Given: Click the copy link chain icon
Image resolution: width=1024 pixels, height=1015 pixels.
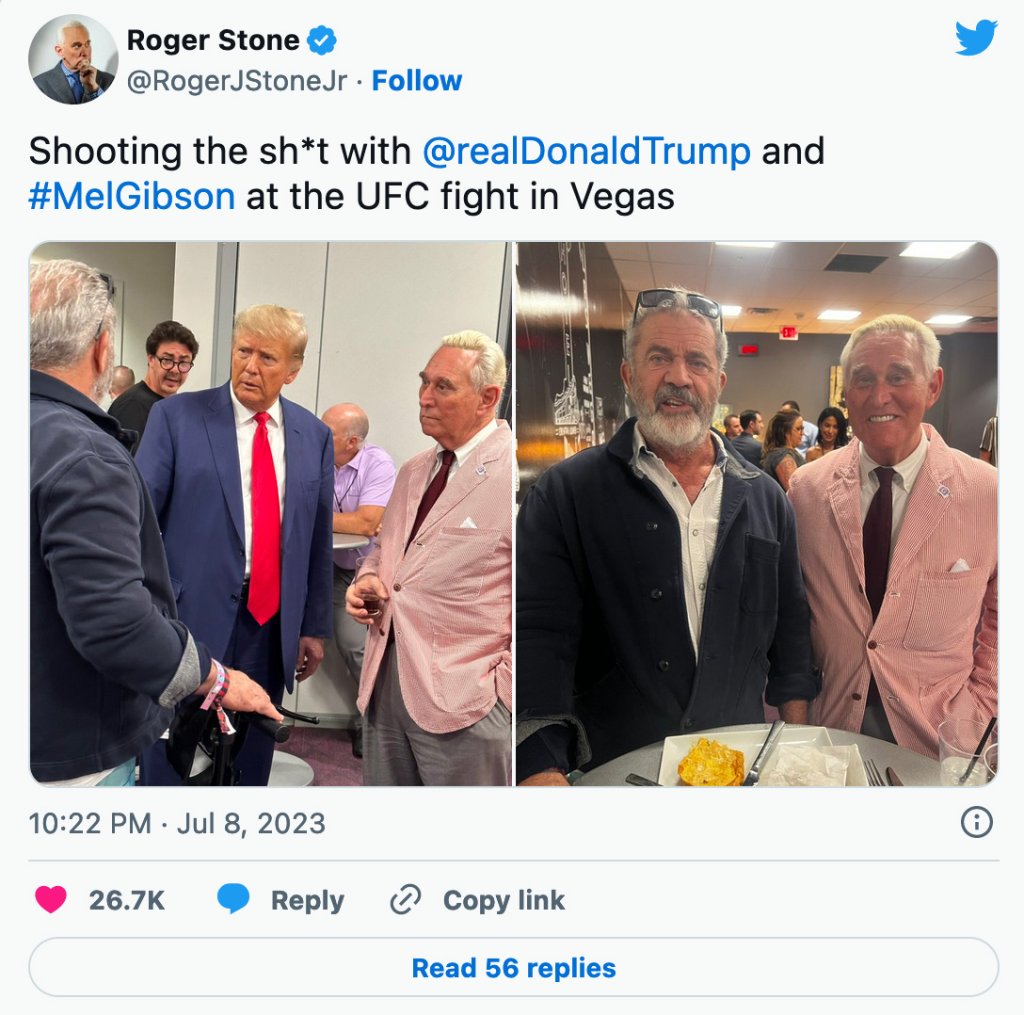Looking at the screenshot, I should 405,899.
